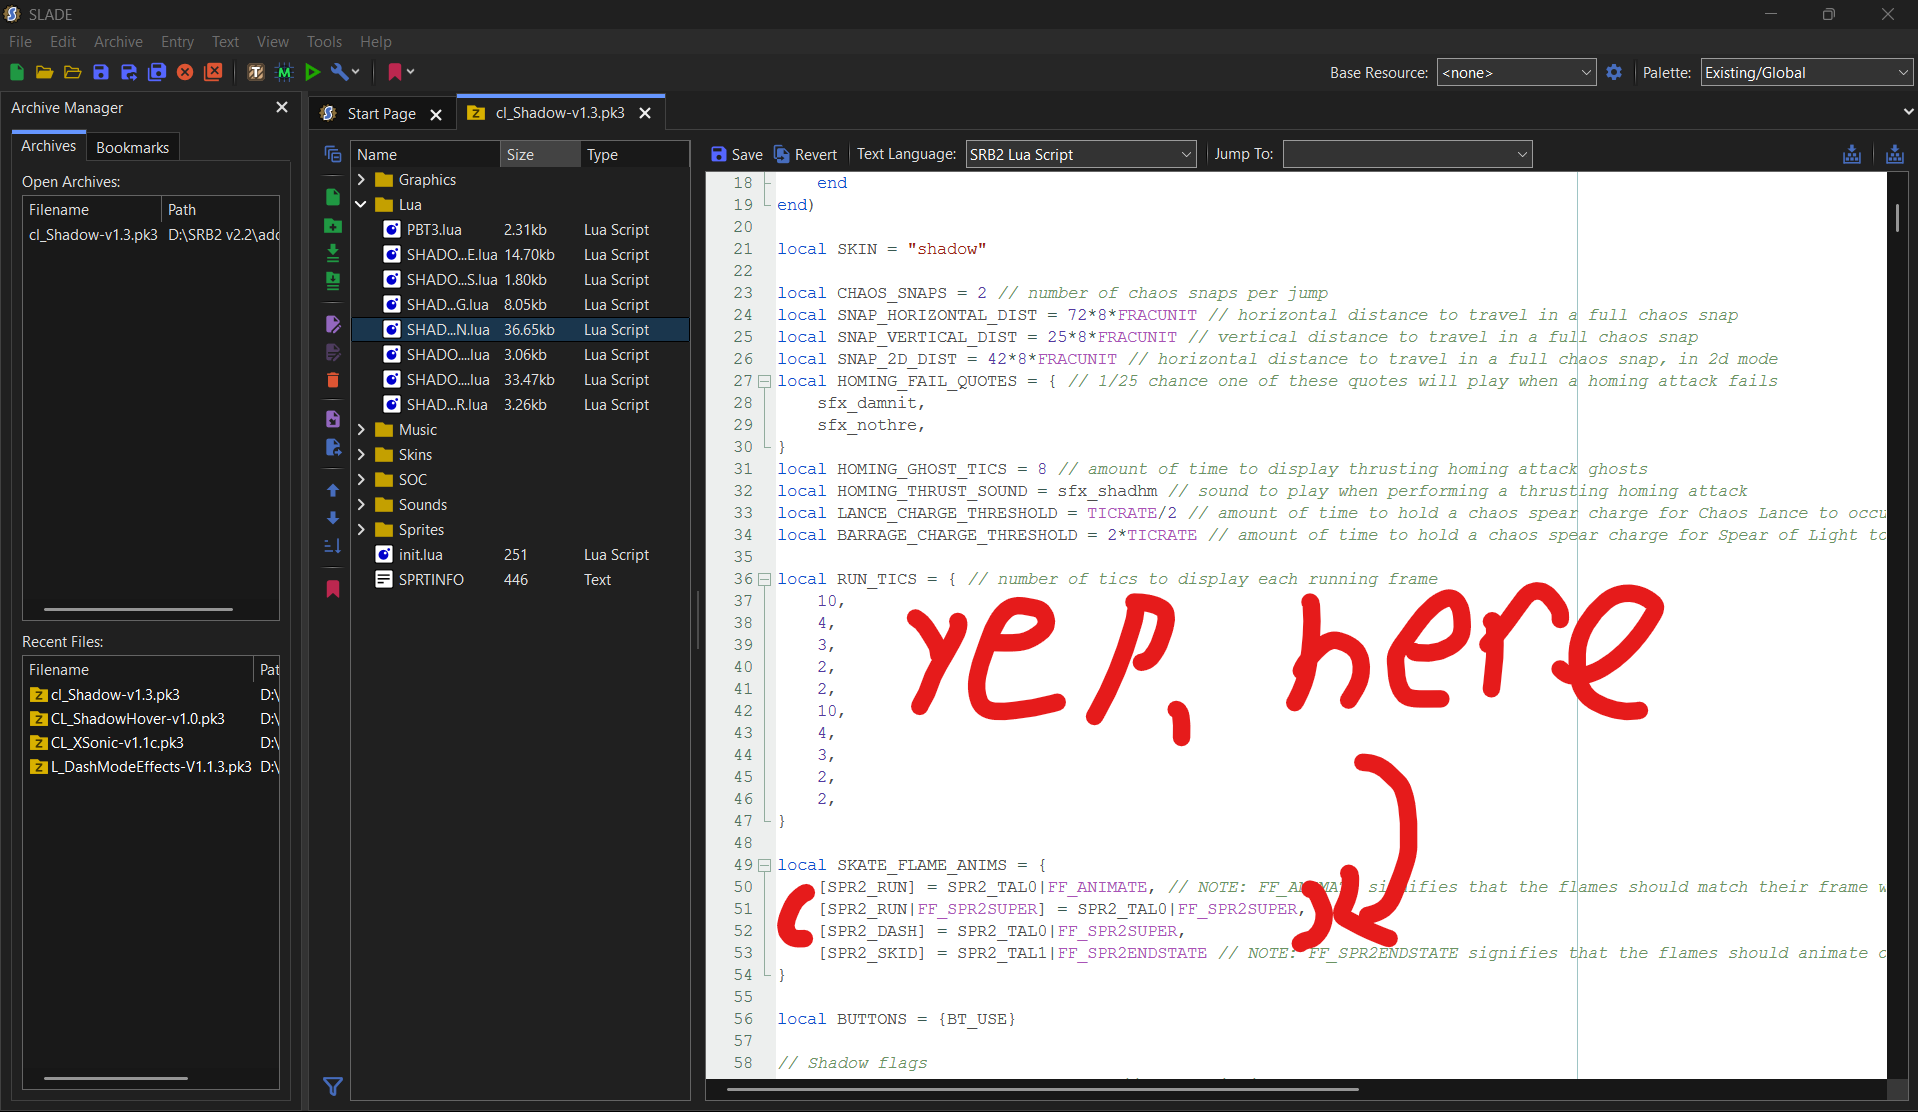Screen dimensions: 1918x1112
Task: Open the Jump To dropdown
Action: point(1407,154)
